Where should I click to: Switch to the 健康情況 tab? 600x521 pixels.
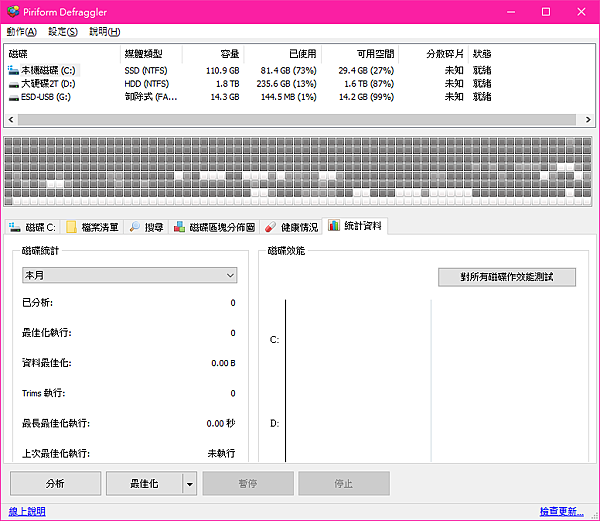291,227
